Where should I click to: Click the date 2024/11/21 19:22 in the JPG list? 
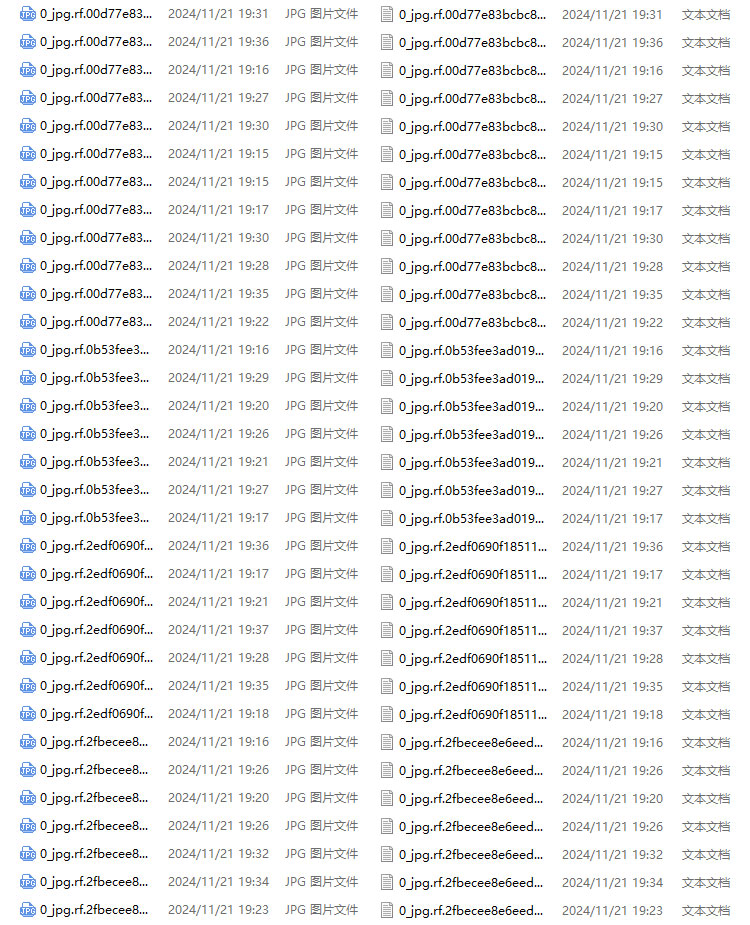tap(218, 322)
